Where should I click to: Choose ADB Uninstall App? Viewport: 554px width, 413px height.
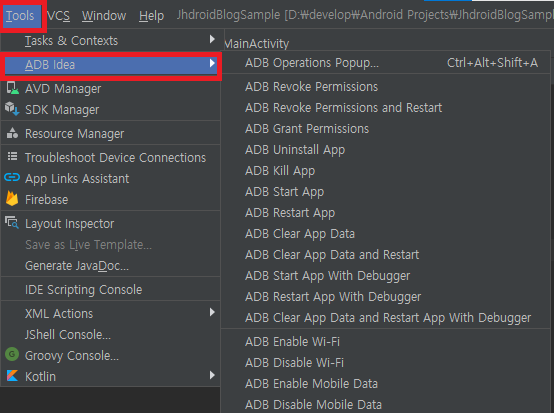click(385, 149)
